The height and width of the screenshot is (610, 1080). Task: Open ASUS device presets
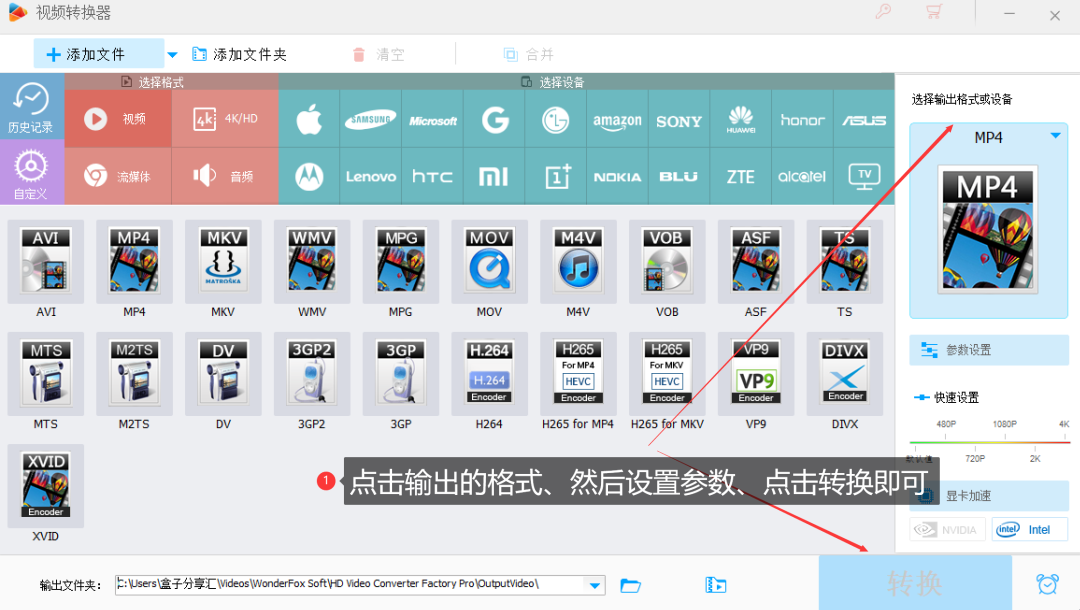tap(864, 119)
